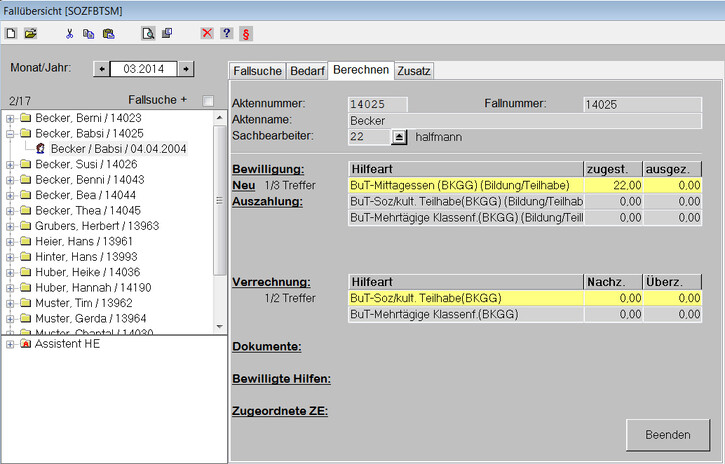This screenshot has height=464, width=725.
Task: Advance to next month with right arrow
Action: (x=185, y=69)
